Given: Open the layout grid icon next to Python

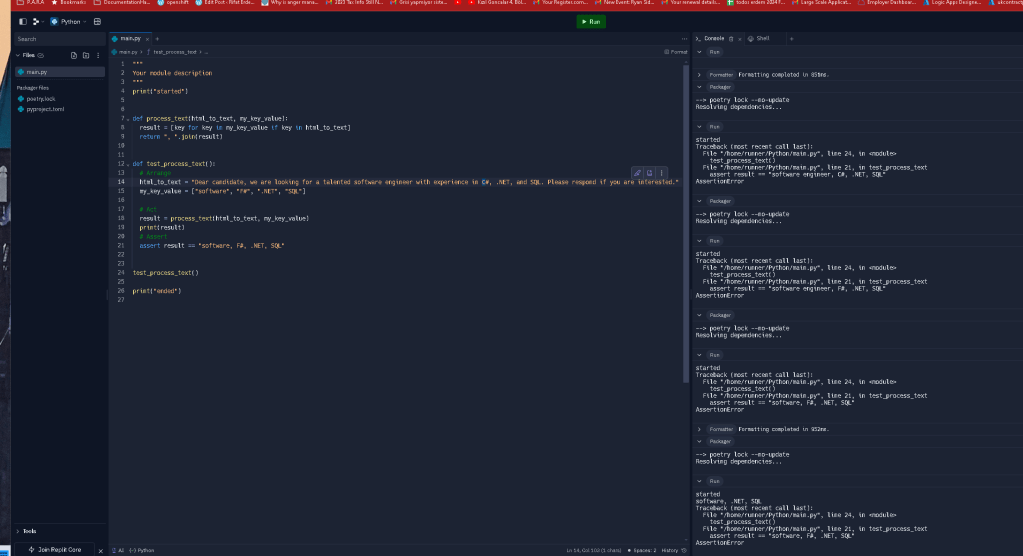Looking at the screenshot, I should pos(97,22).
